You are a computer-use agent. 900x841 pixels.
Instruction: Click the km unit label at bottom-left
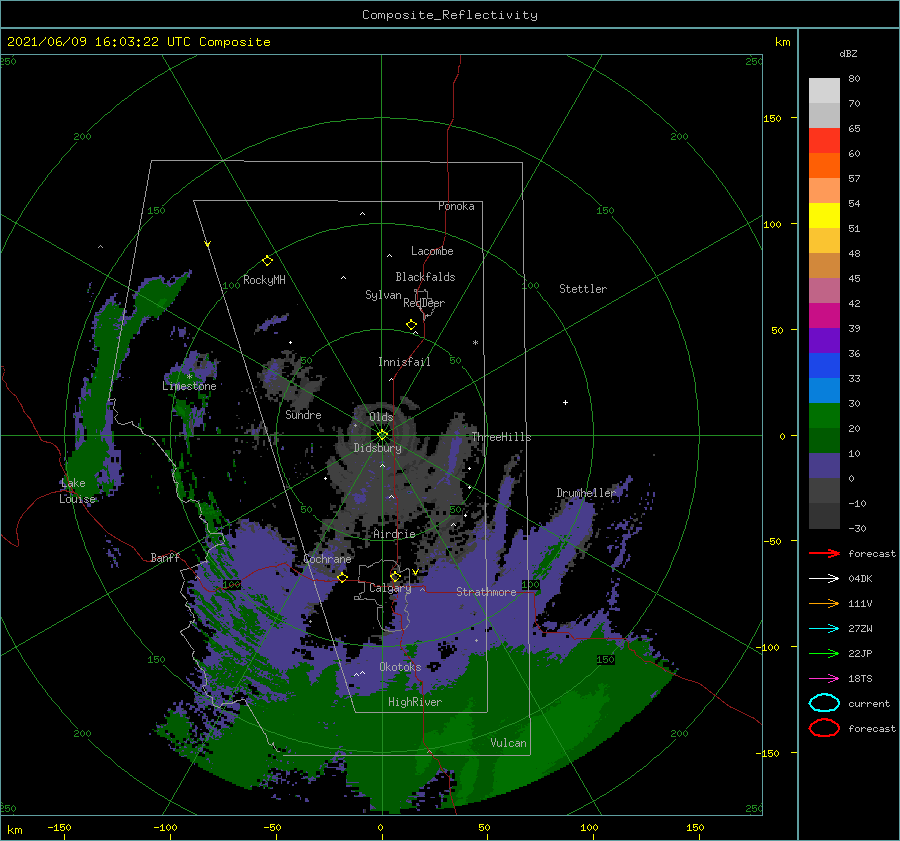point(14,830)
